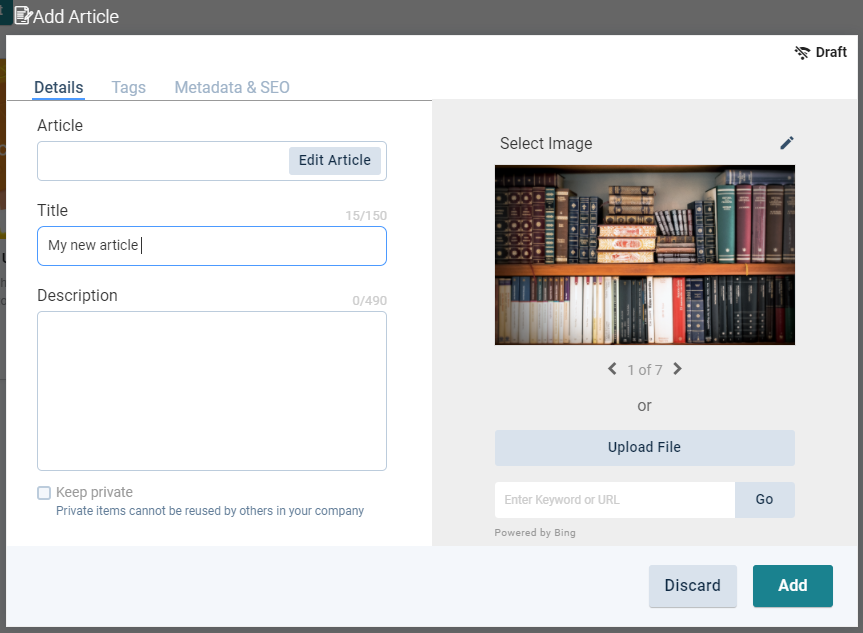Screen dimensions: 863x633
Task: Advance to next image with right chevron
Action: 678,369
